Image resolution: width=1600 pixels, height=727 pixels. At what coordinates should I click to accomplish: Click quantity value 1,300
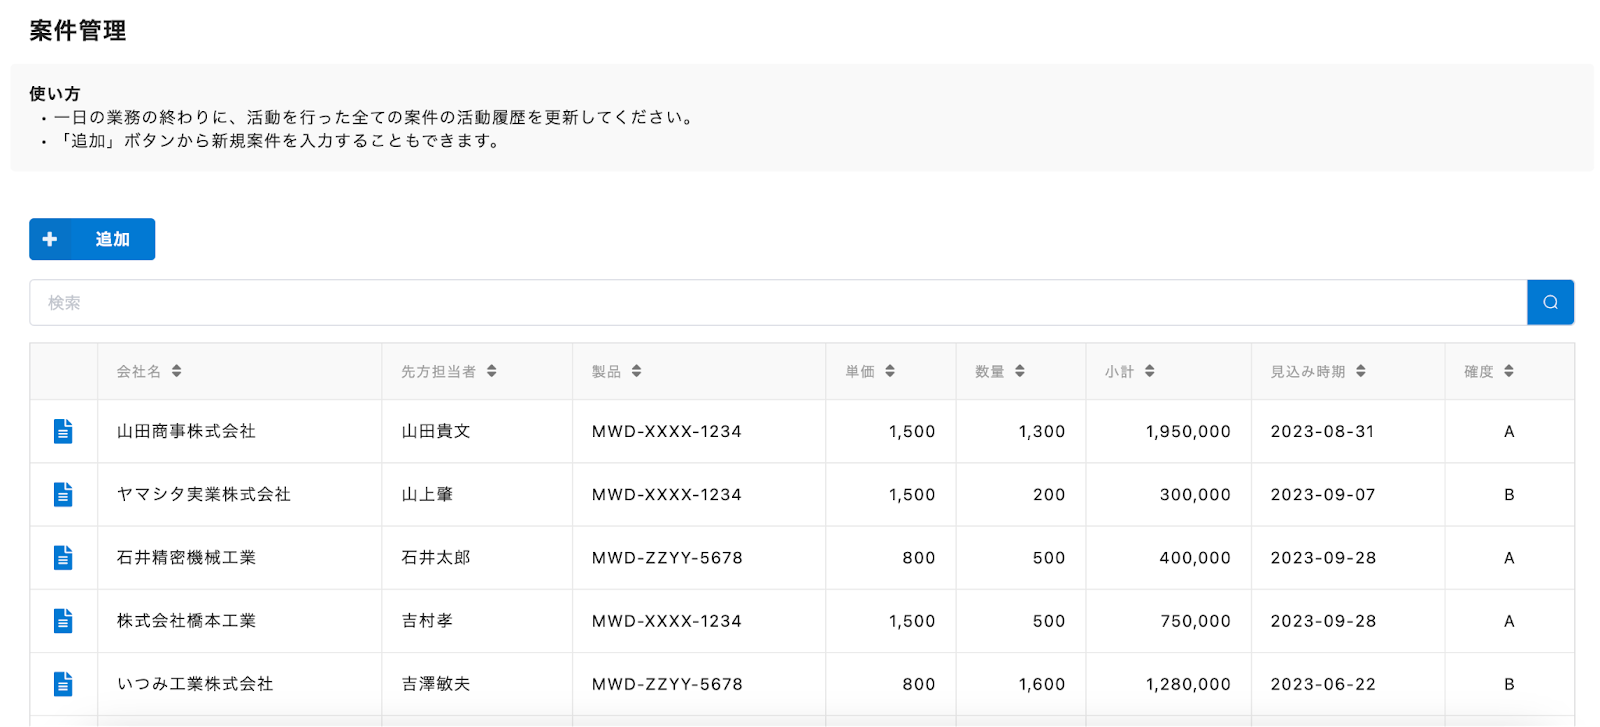pos(1042,431)
